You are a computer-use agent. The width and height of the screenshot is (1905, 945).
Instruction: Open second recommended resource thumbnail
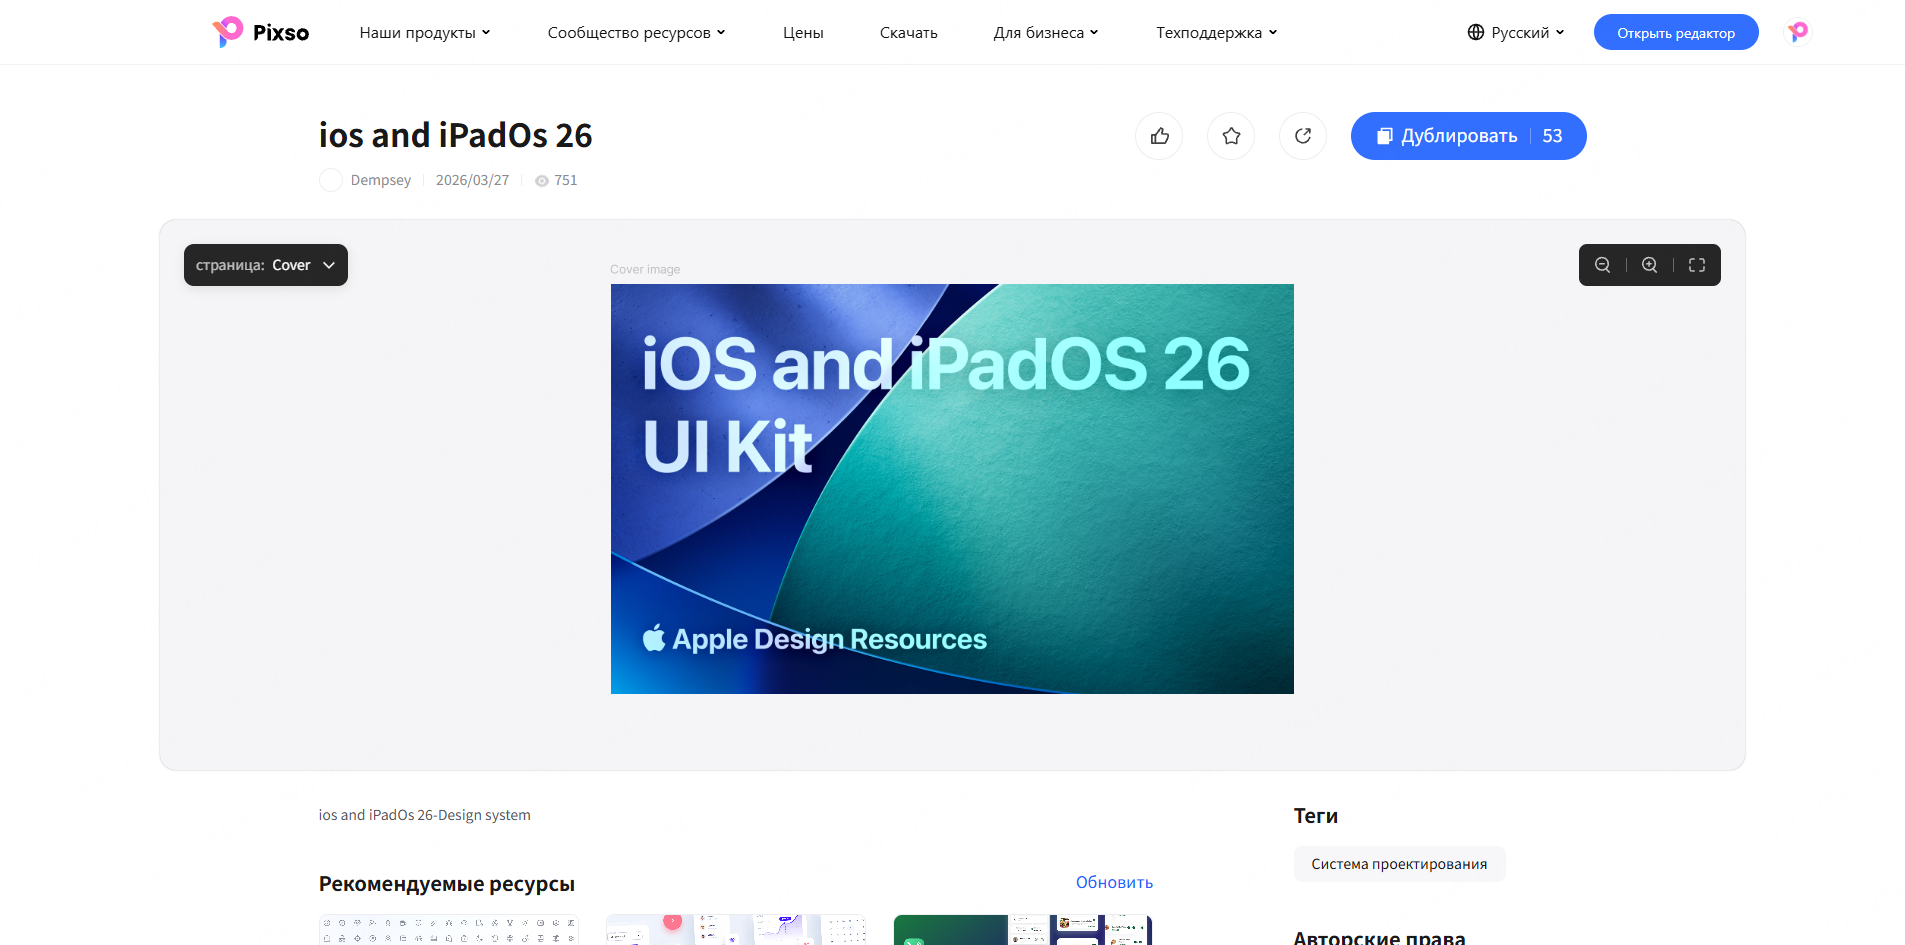[x=736, y=930]
